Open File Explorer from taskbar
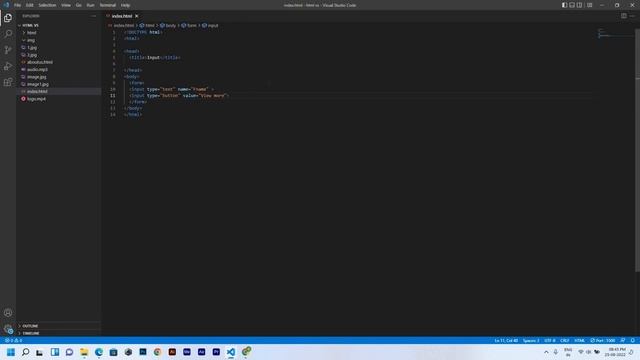The image size is (640, 360). 84,352
